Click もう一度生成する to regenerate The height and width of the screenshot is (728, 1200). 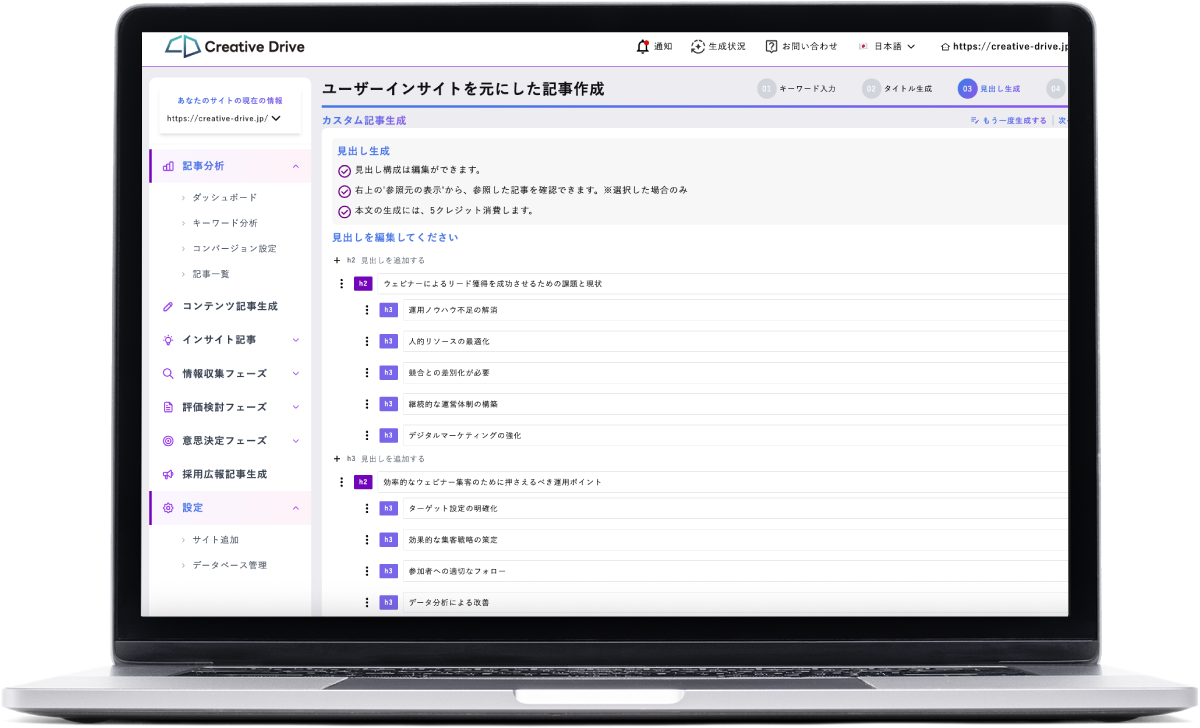tap(1009, 121)
